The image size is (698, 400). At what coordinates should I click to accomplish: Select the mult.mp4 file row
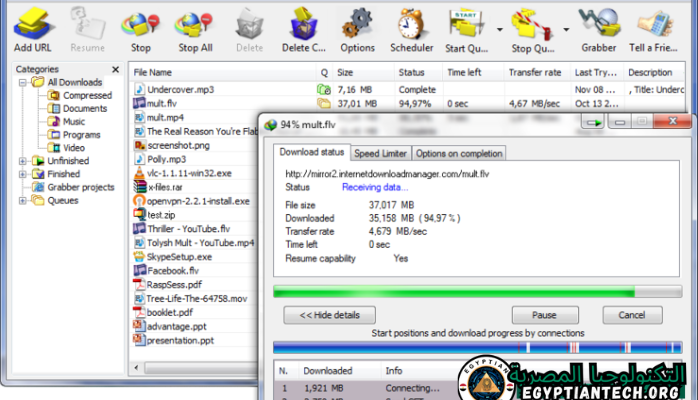(x=195, y=117)
